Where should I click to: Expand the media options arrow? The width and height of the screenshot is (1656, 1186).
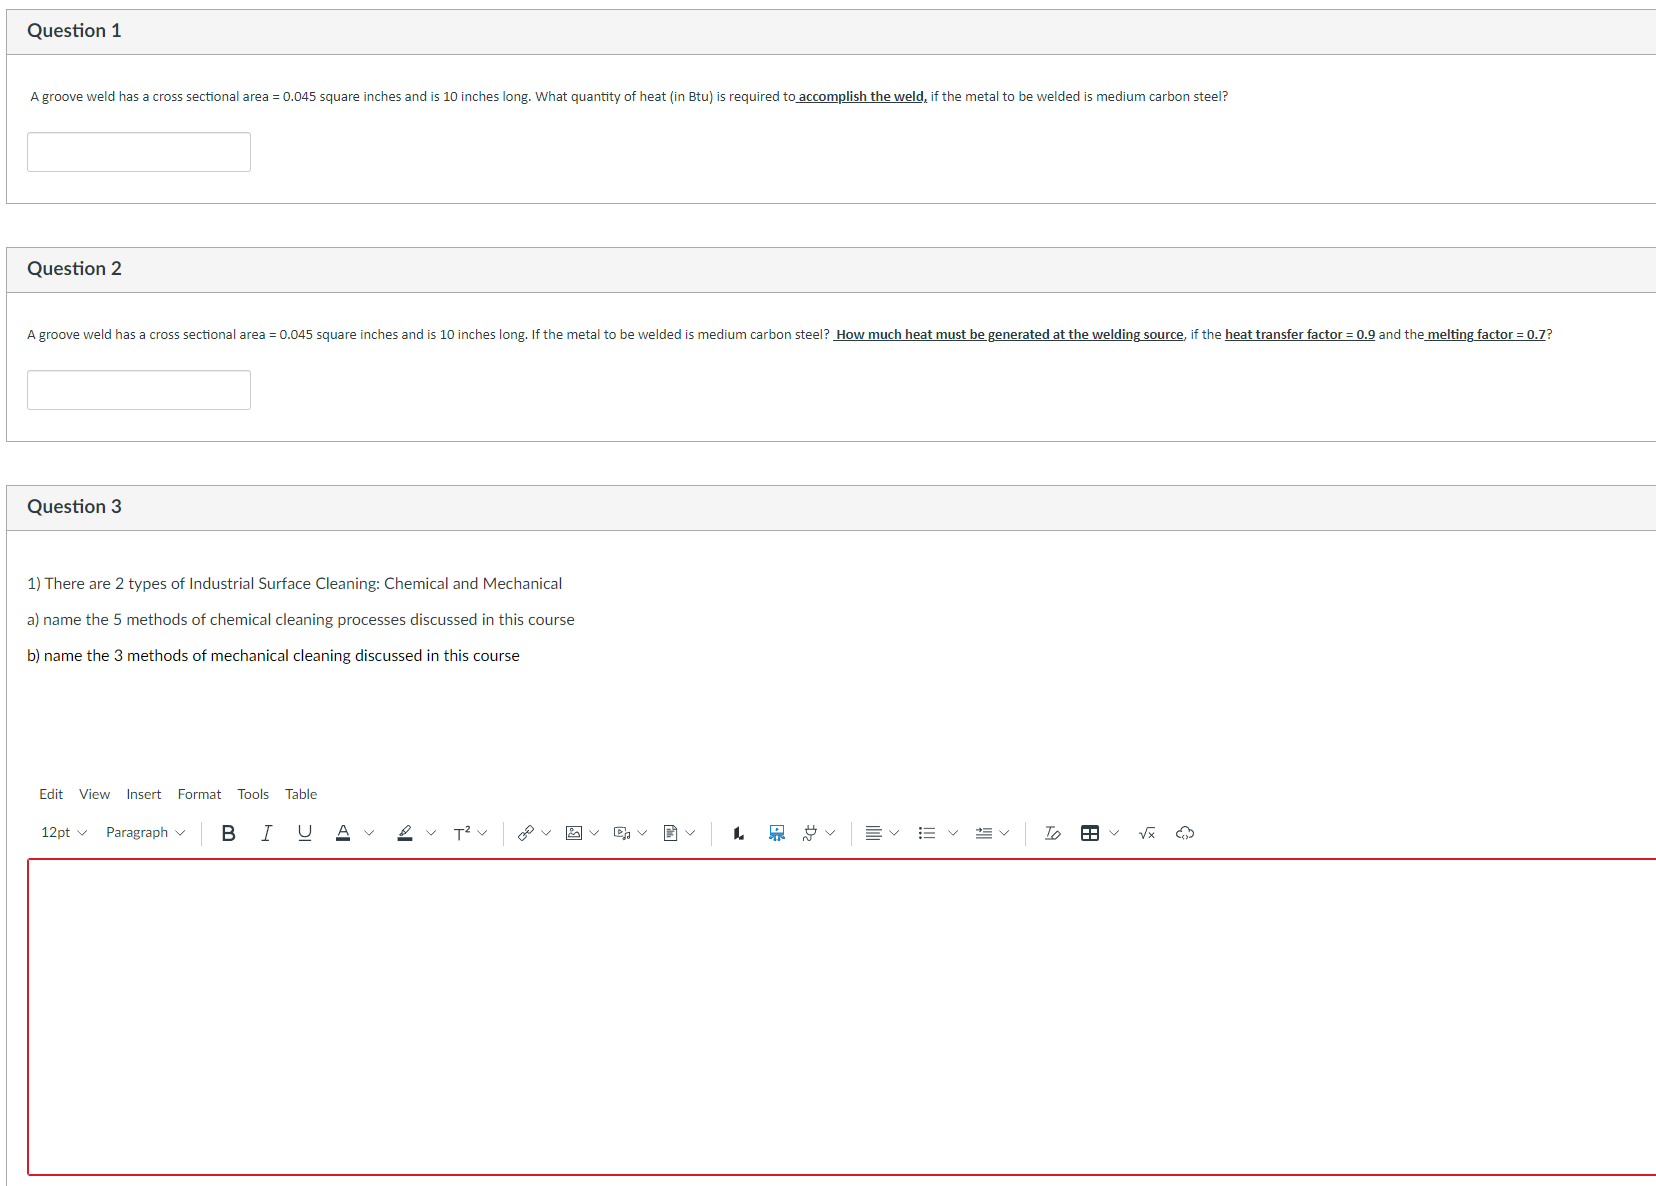(642, 833)
